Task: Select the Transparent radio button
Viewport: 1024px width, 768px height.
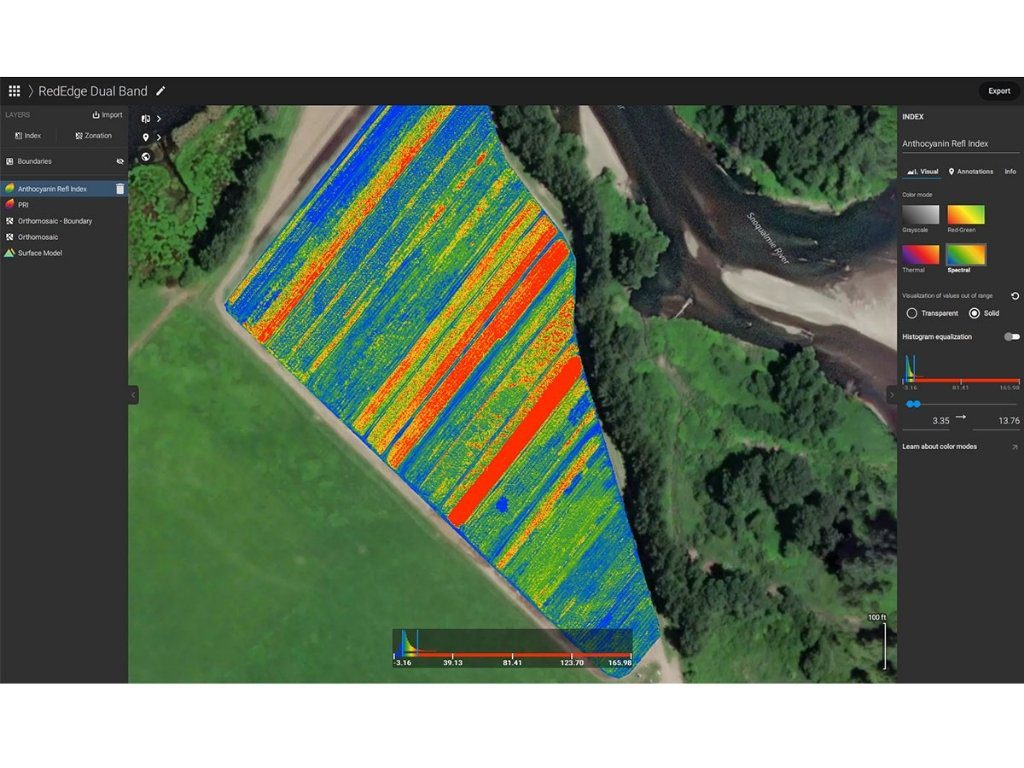Action: pyautogui.click(x=911, y=312)
